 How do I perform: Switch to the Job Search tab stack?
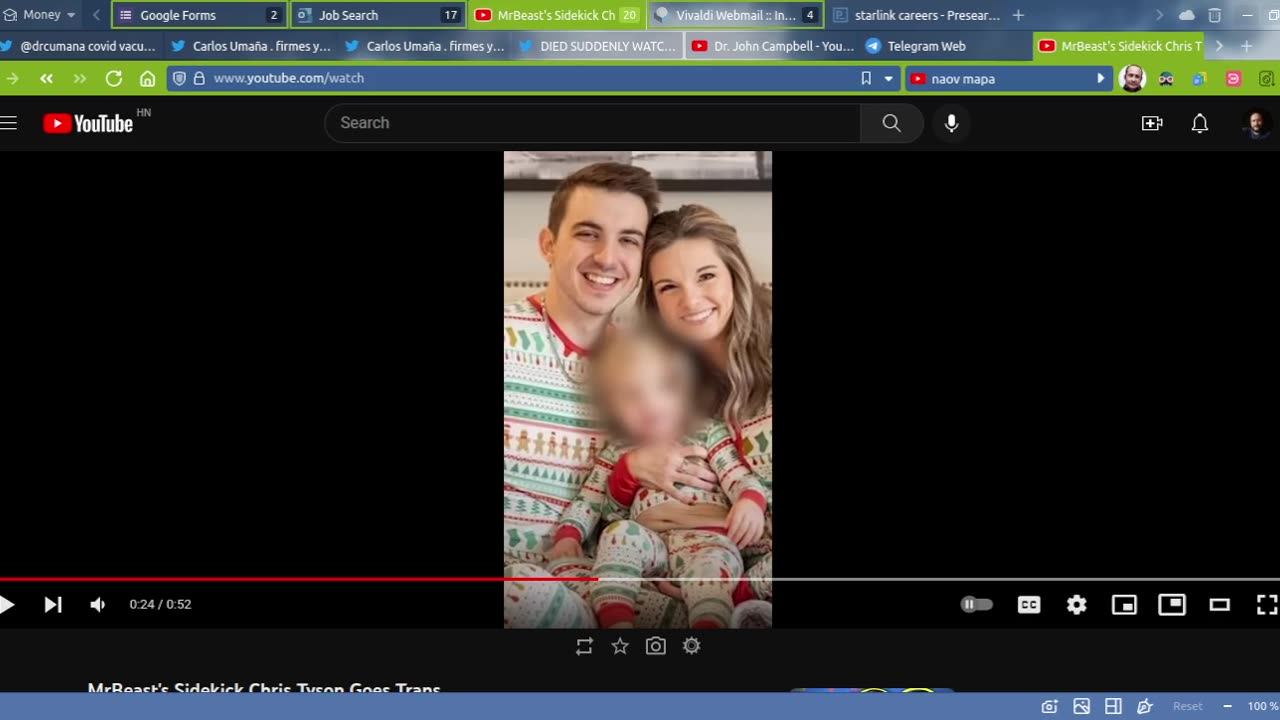click(379, 15)
